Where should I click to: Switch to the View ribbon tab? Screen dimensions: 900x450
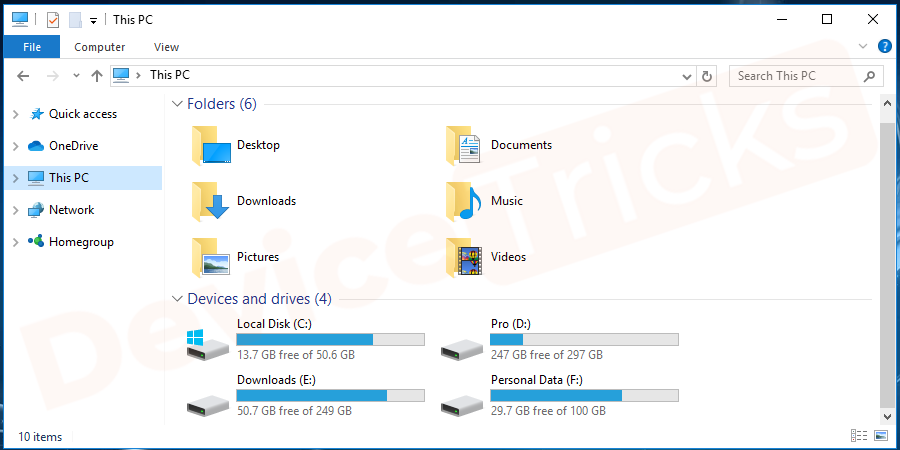[166, 47]
